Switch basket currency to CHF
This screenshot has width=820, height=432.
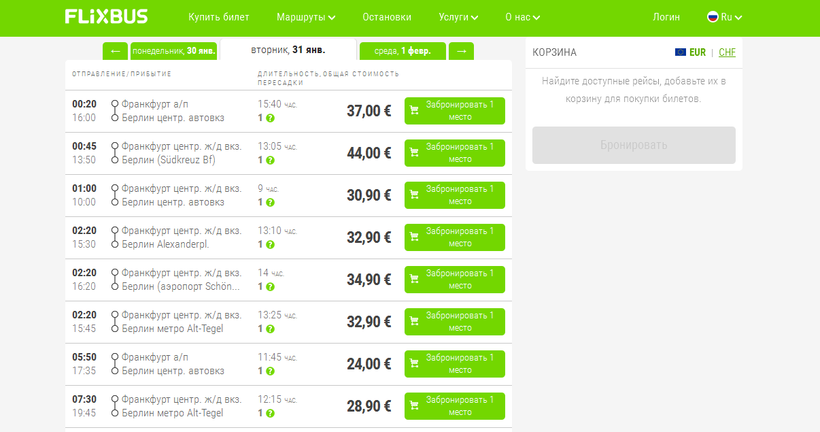727,52
